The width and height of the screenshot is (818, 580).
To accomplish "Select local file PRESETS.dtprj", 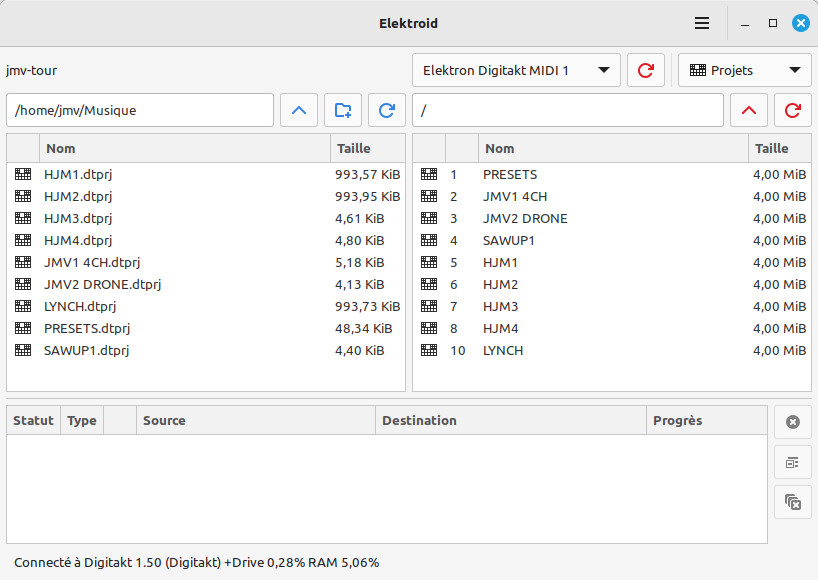I will [x=206, y=328].
